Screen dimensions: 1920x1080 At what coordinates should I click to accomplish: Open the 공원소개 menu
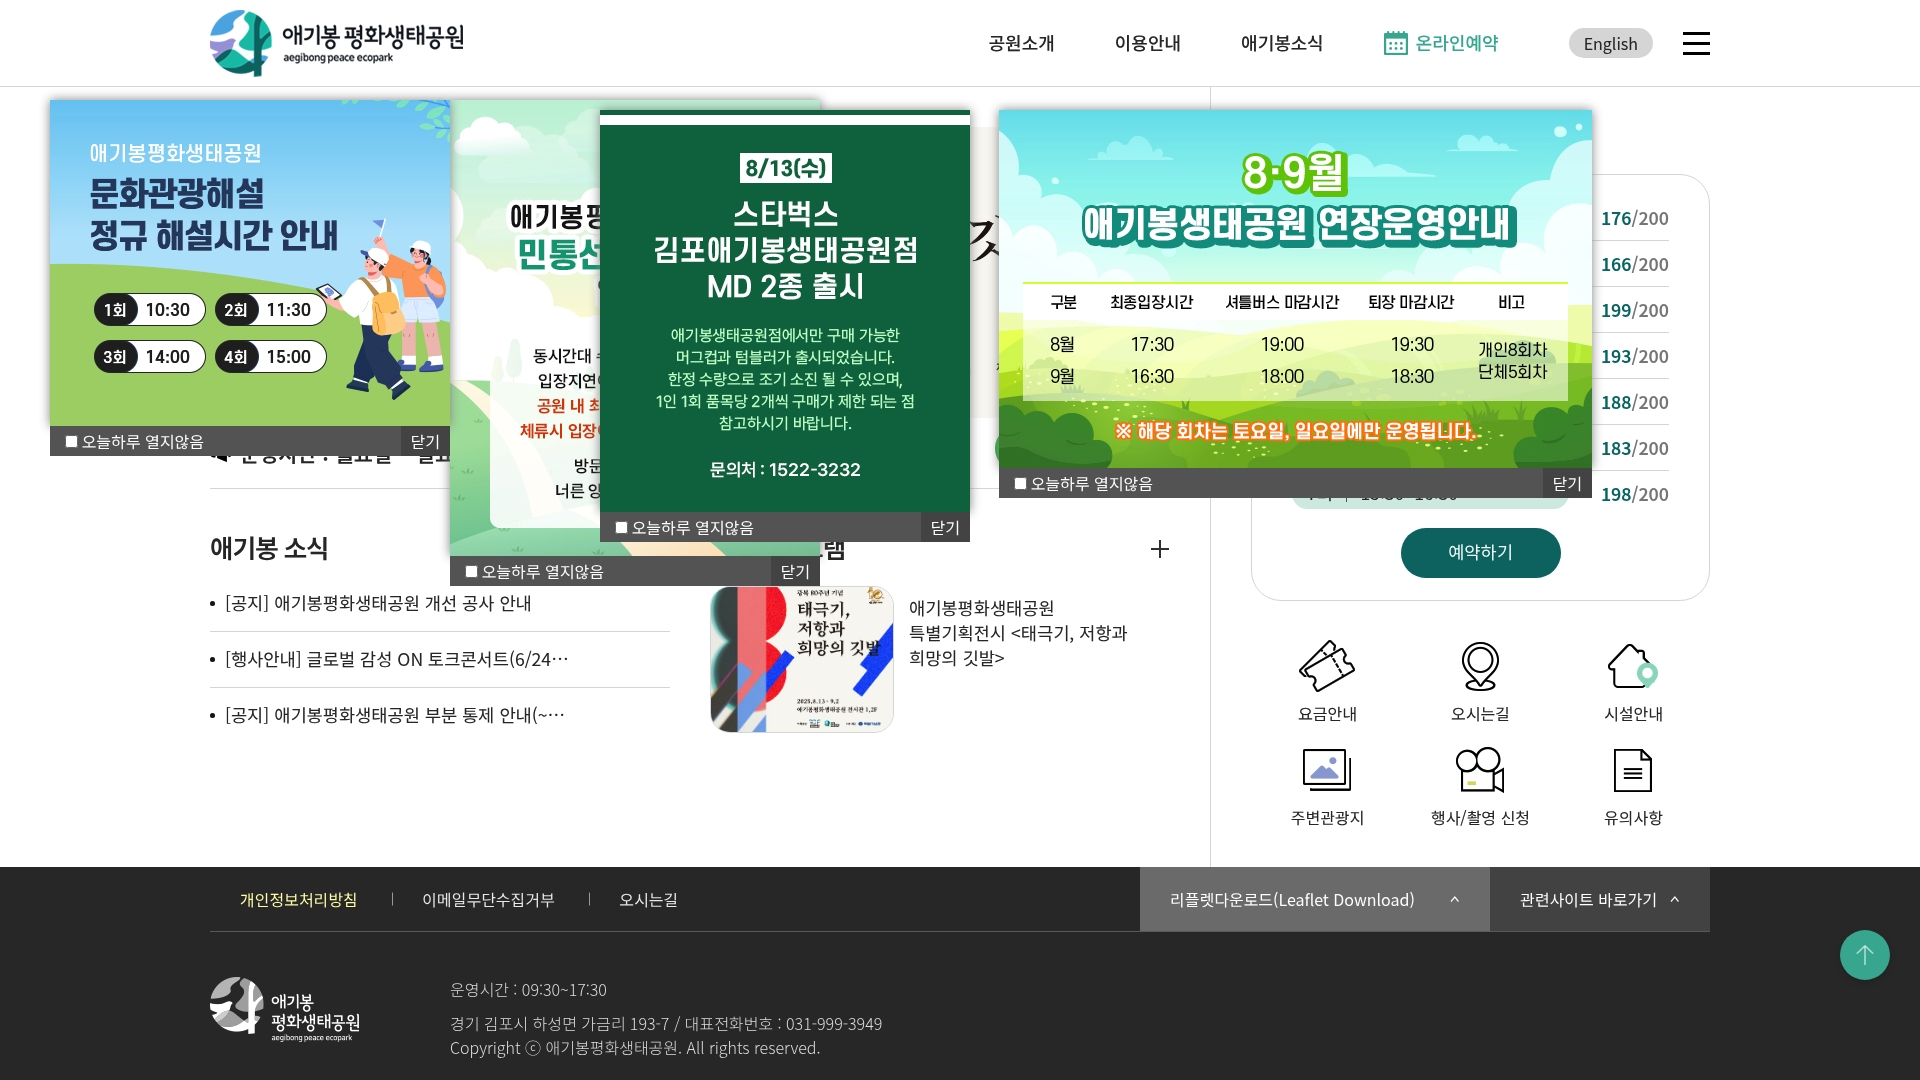coord(1021,43)
